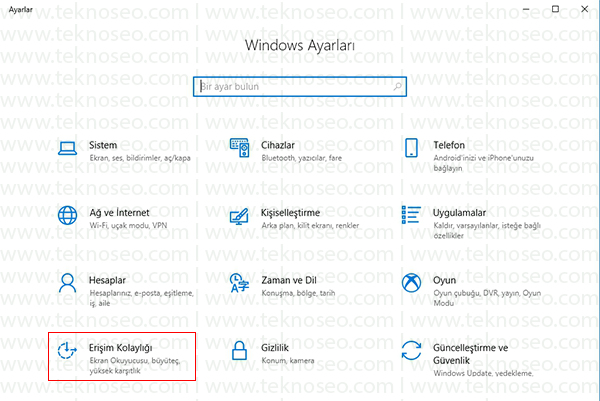
Task: Open the Erişim Kolaylığı title
Action: [121, 348]
